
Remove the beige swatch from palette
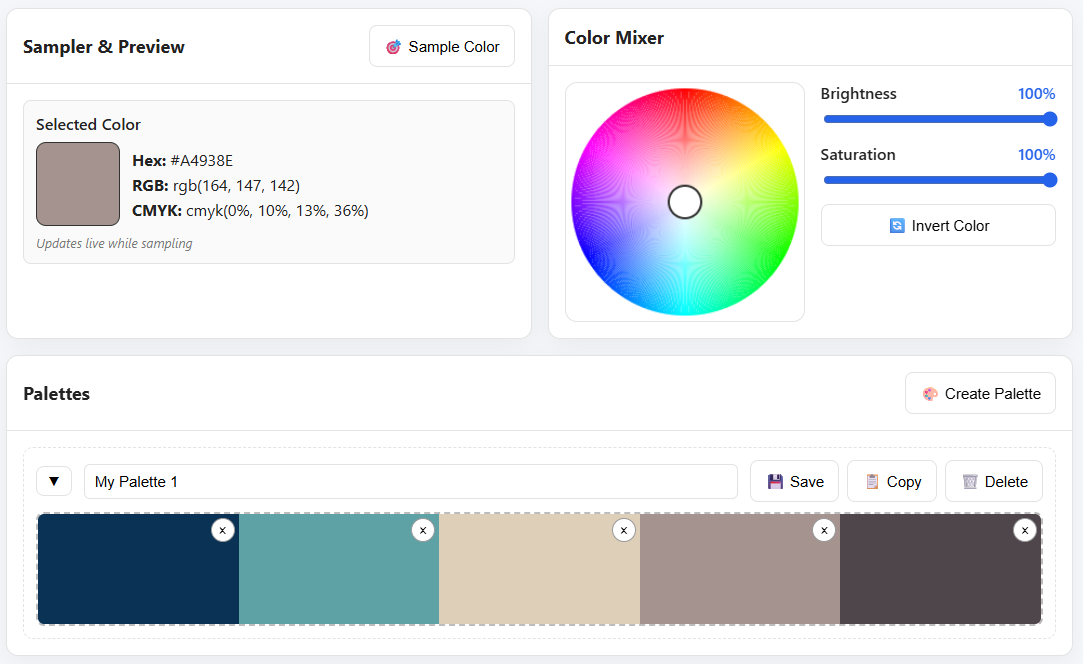[x=624, y=531]
